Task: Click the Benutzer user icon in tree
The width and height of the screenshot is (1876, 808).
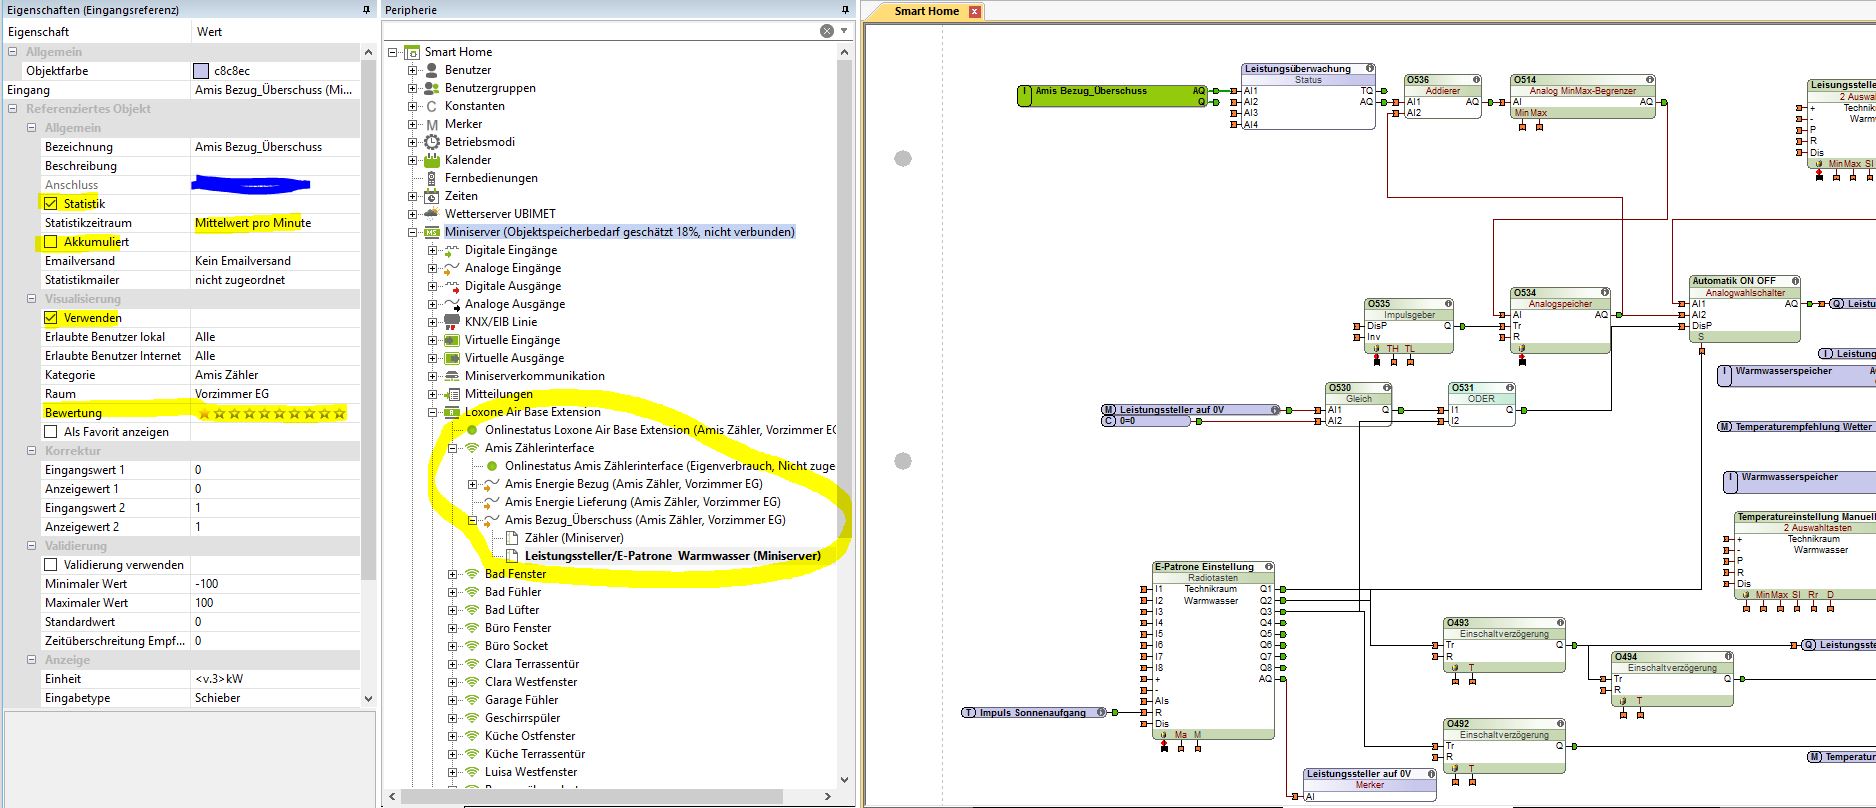Action: tap(432, 70)
